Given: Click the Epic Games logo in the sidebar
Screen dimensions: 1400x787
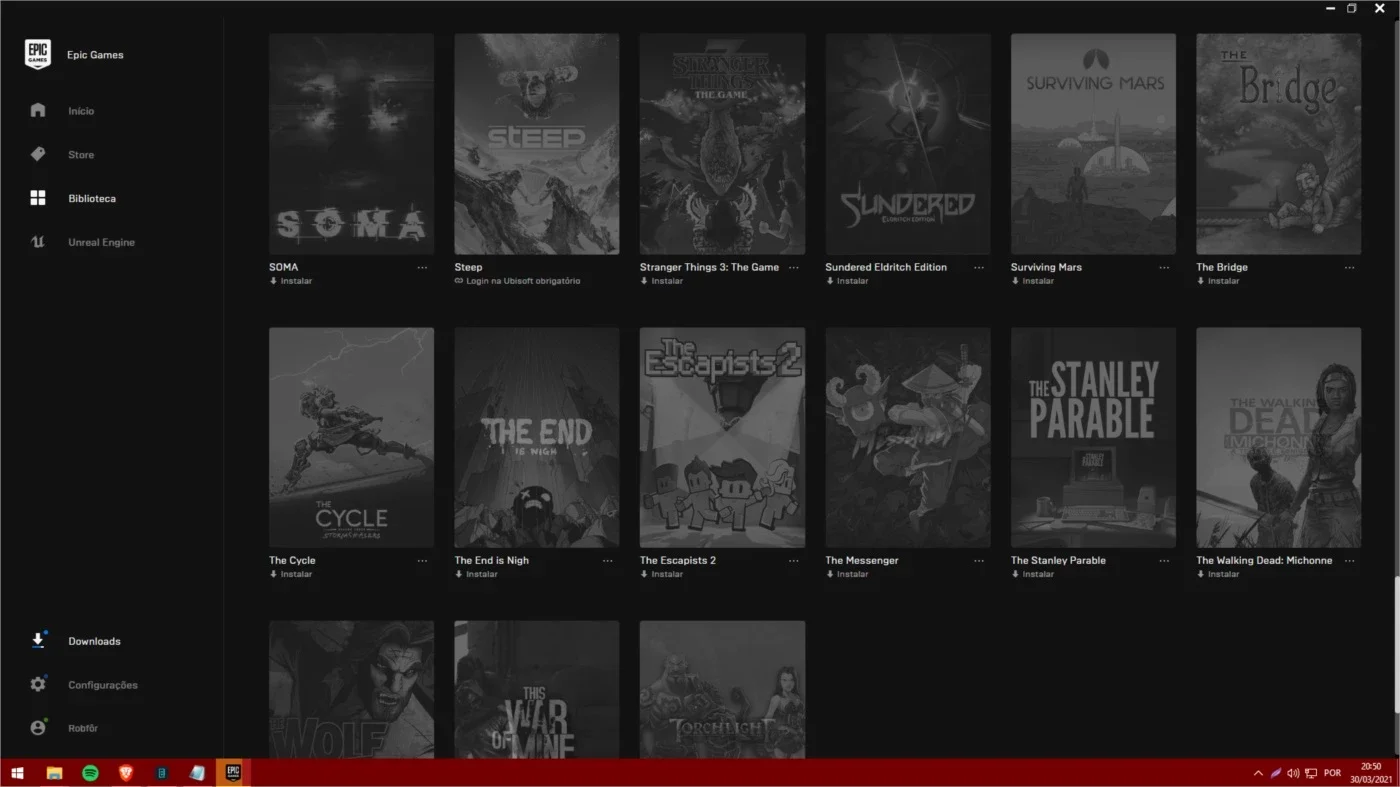Looking at the screenshot, I should point(38,55).
